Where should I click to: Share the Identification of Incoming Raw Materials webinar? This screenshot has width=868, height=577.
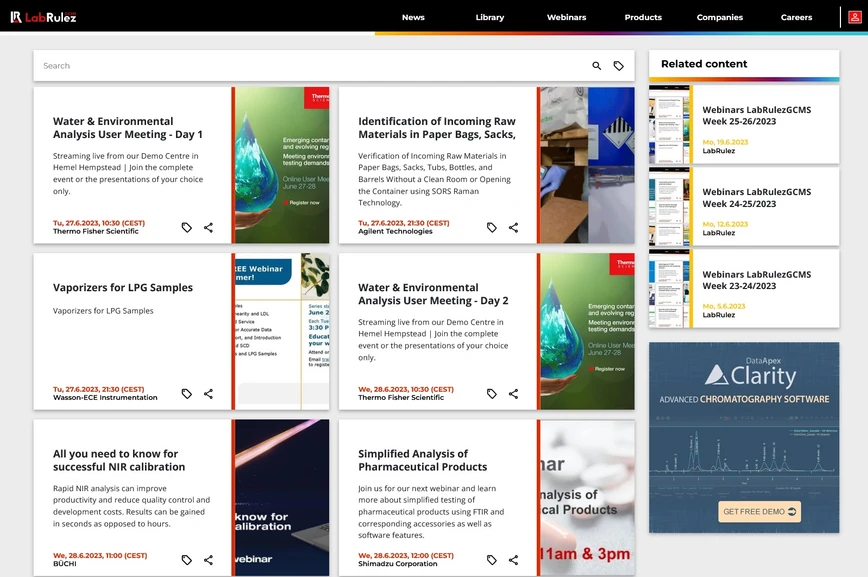(x=513, y=228)
